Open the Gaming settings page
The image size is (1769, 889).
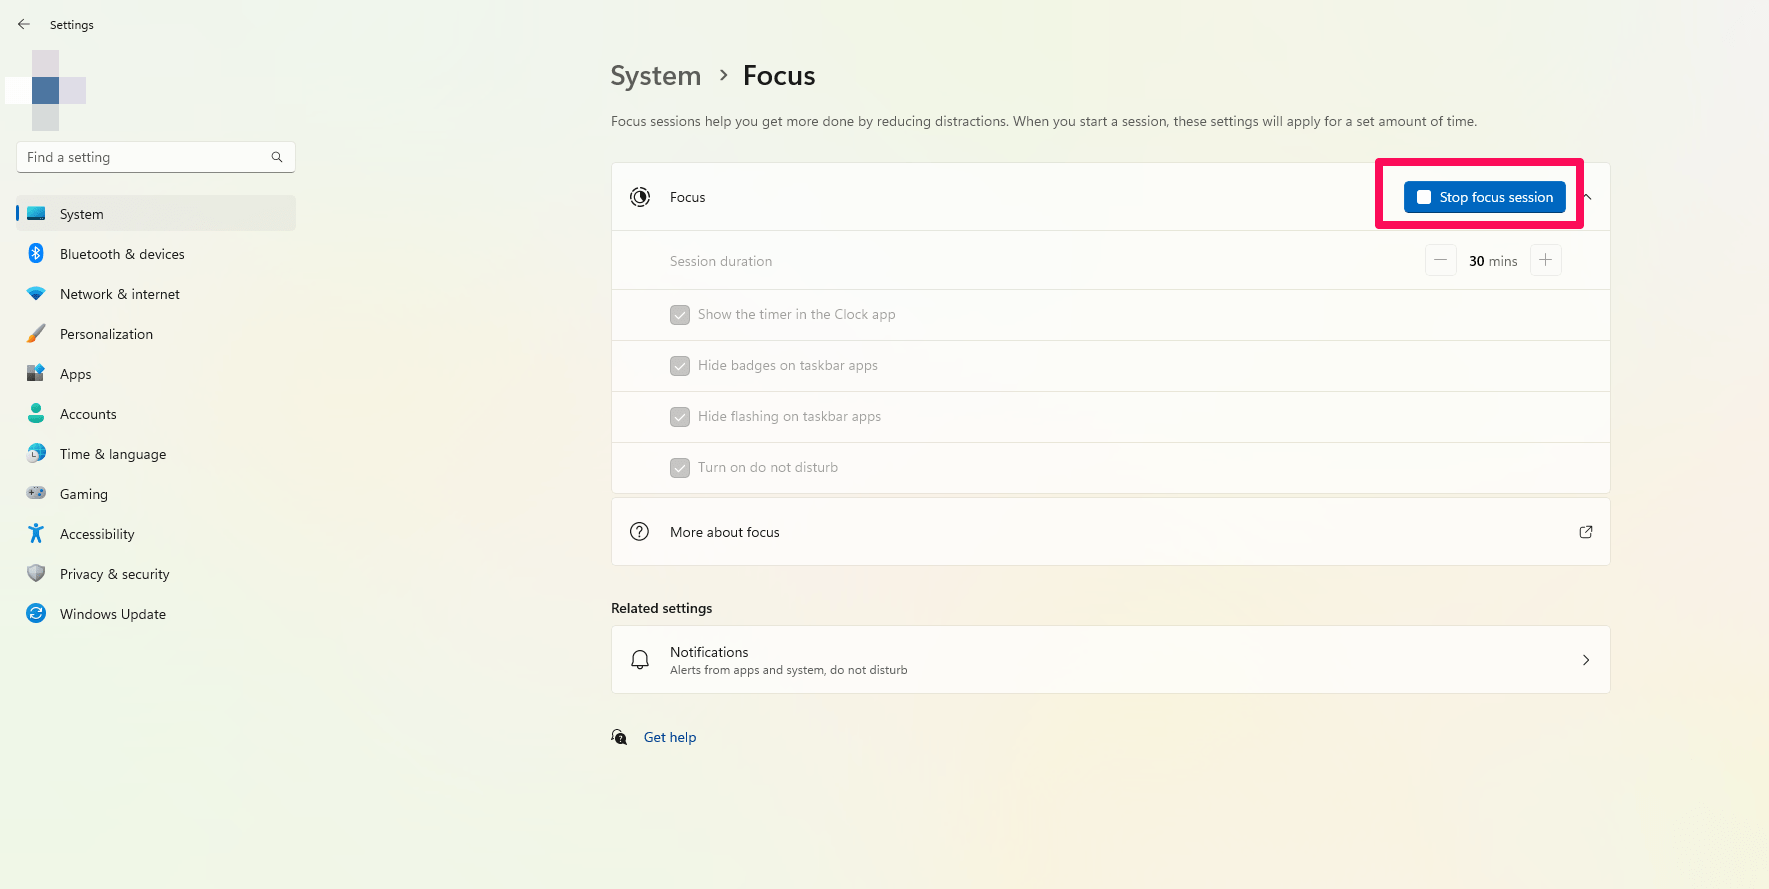tap(84, 494)
